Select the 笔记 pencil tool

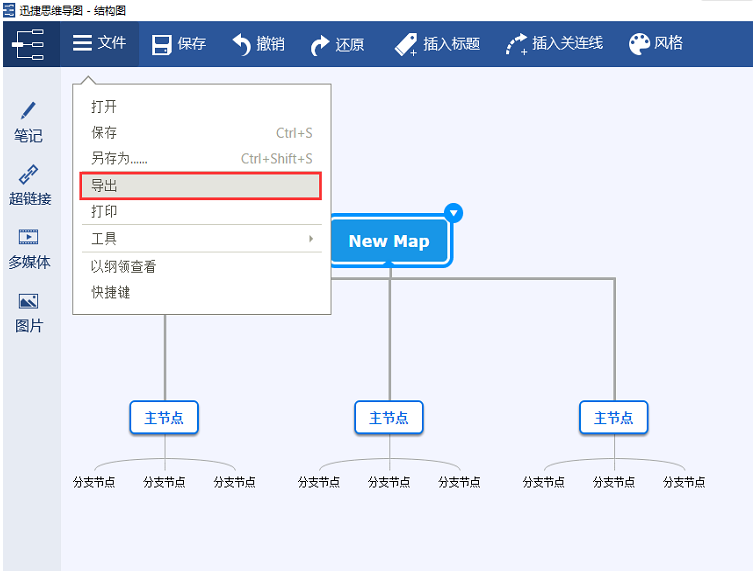coord(28,122)
